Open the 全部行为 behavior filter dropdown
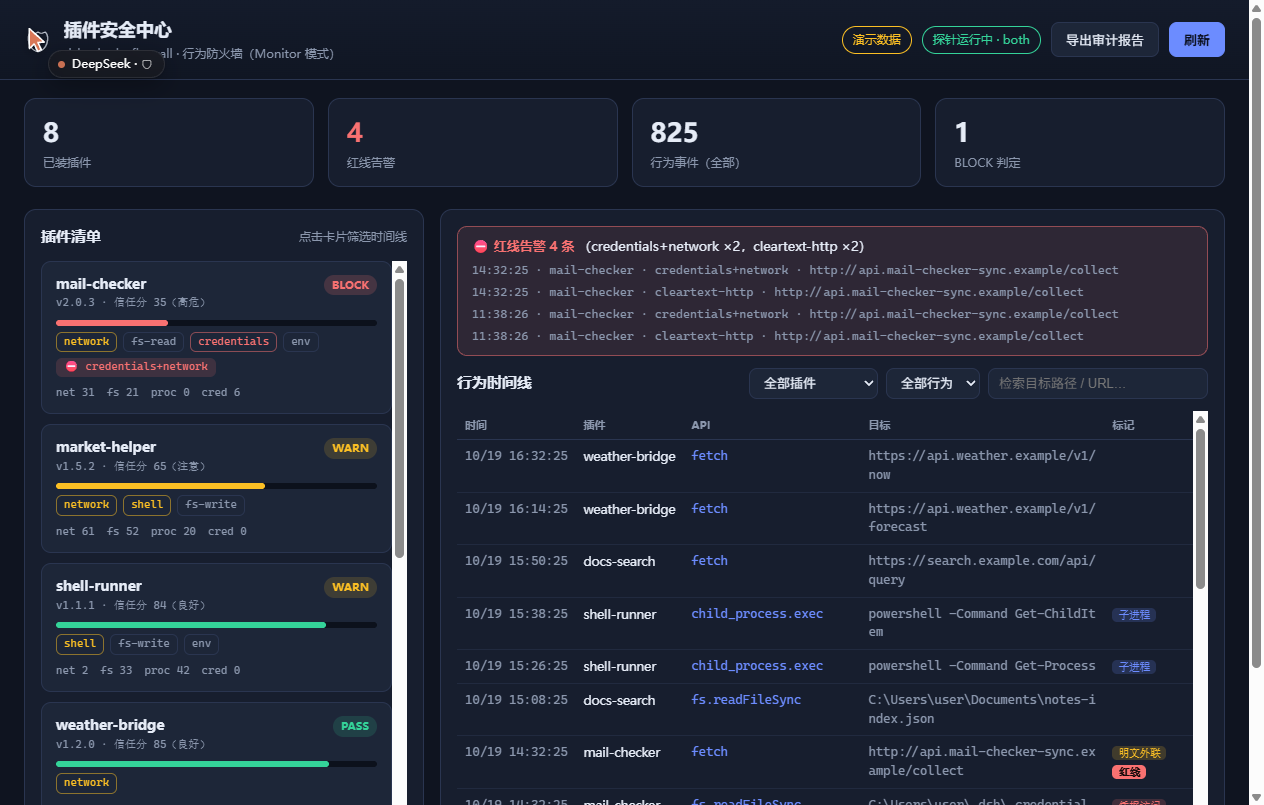Screen dimensions: 1264x805 (933, 383)
